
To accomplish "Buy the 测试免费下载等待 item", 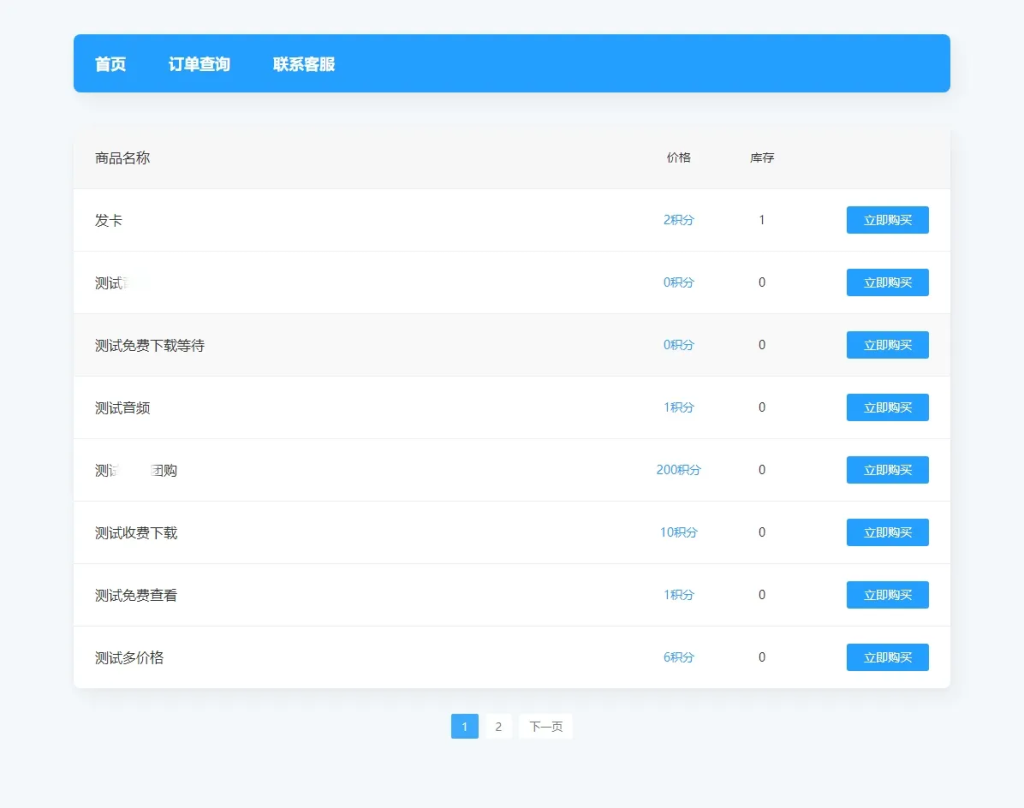I will click(x=887, y=345).
